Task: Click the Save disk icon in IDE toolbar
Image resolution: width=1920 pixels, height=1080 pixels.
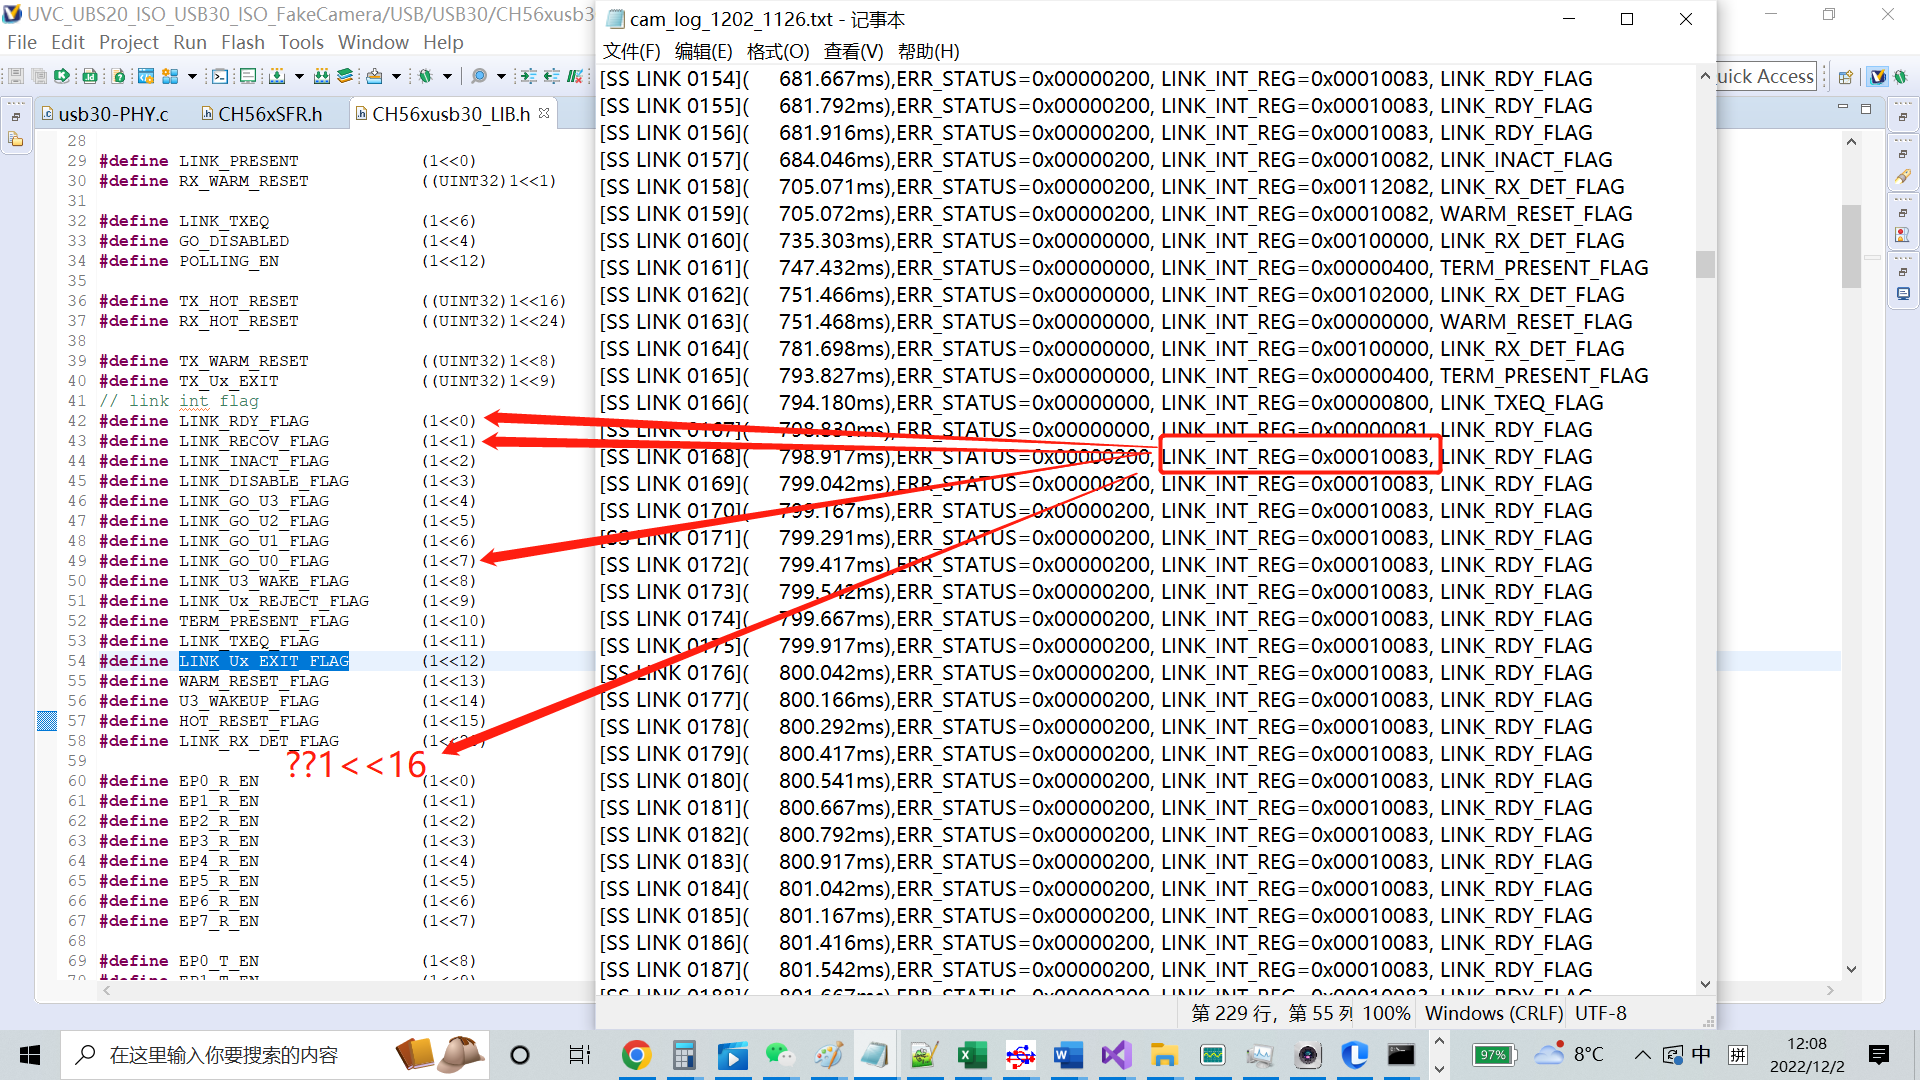Action: pyautogui.click(x=15, y=76)
